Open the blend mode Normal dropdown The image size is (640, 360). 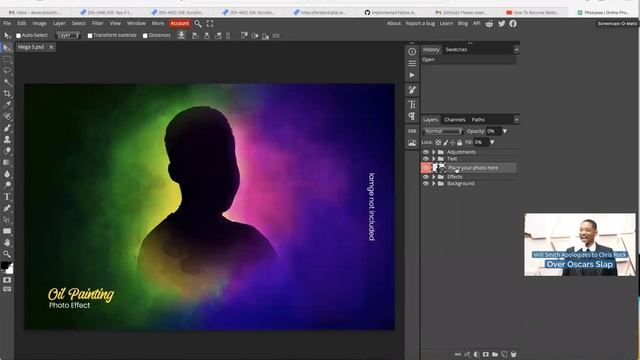pyautogui.click(x=443, y=131)
